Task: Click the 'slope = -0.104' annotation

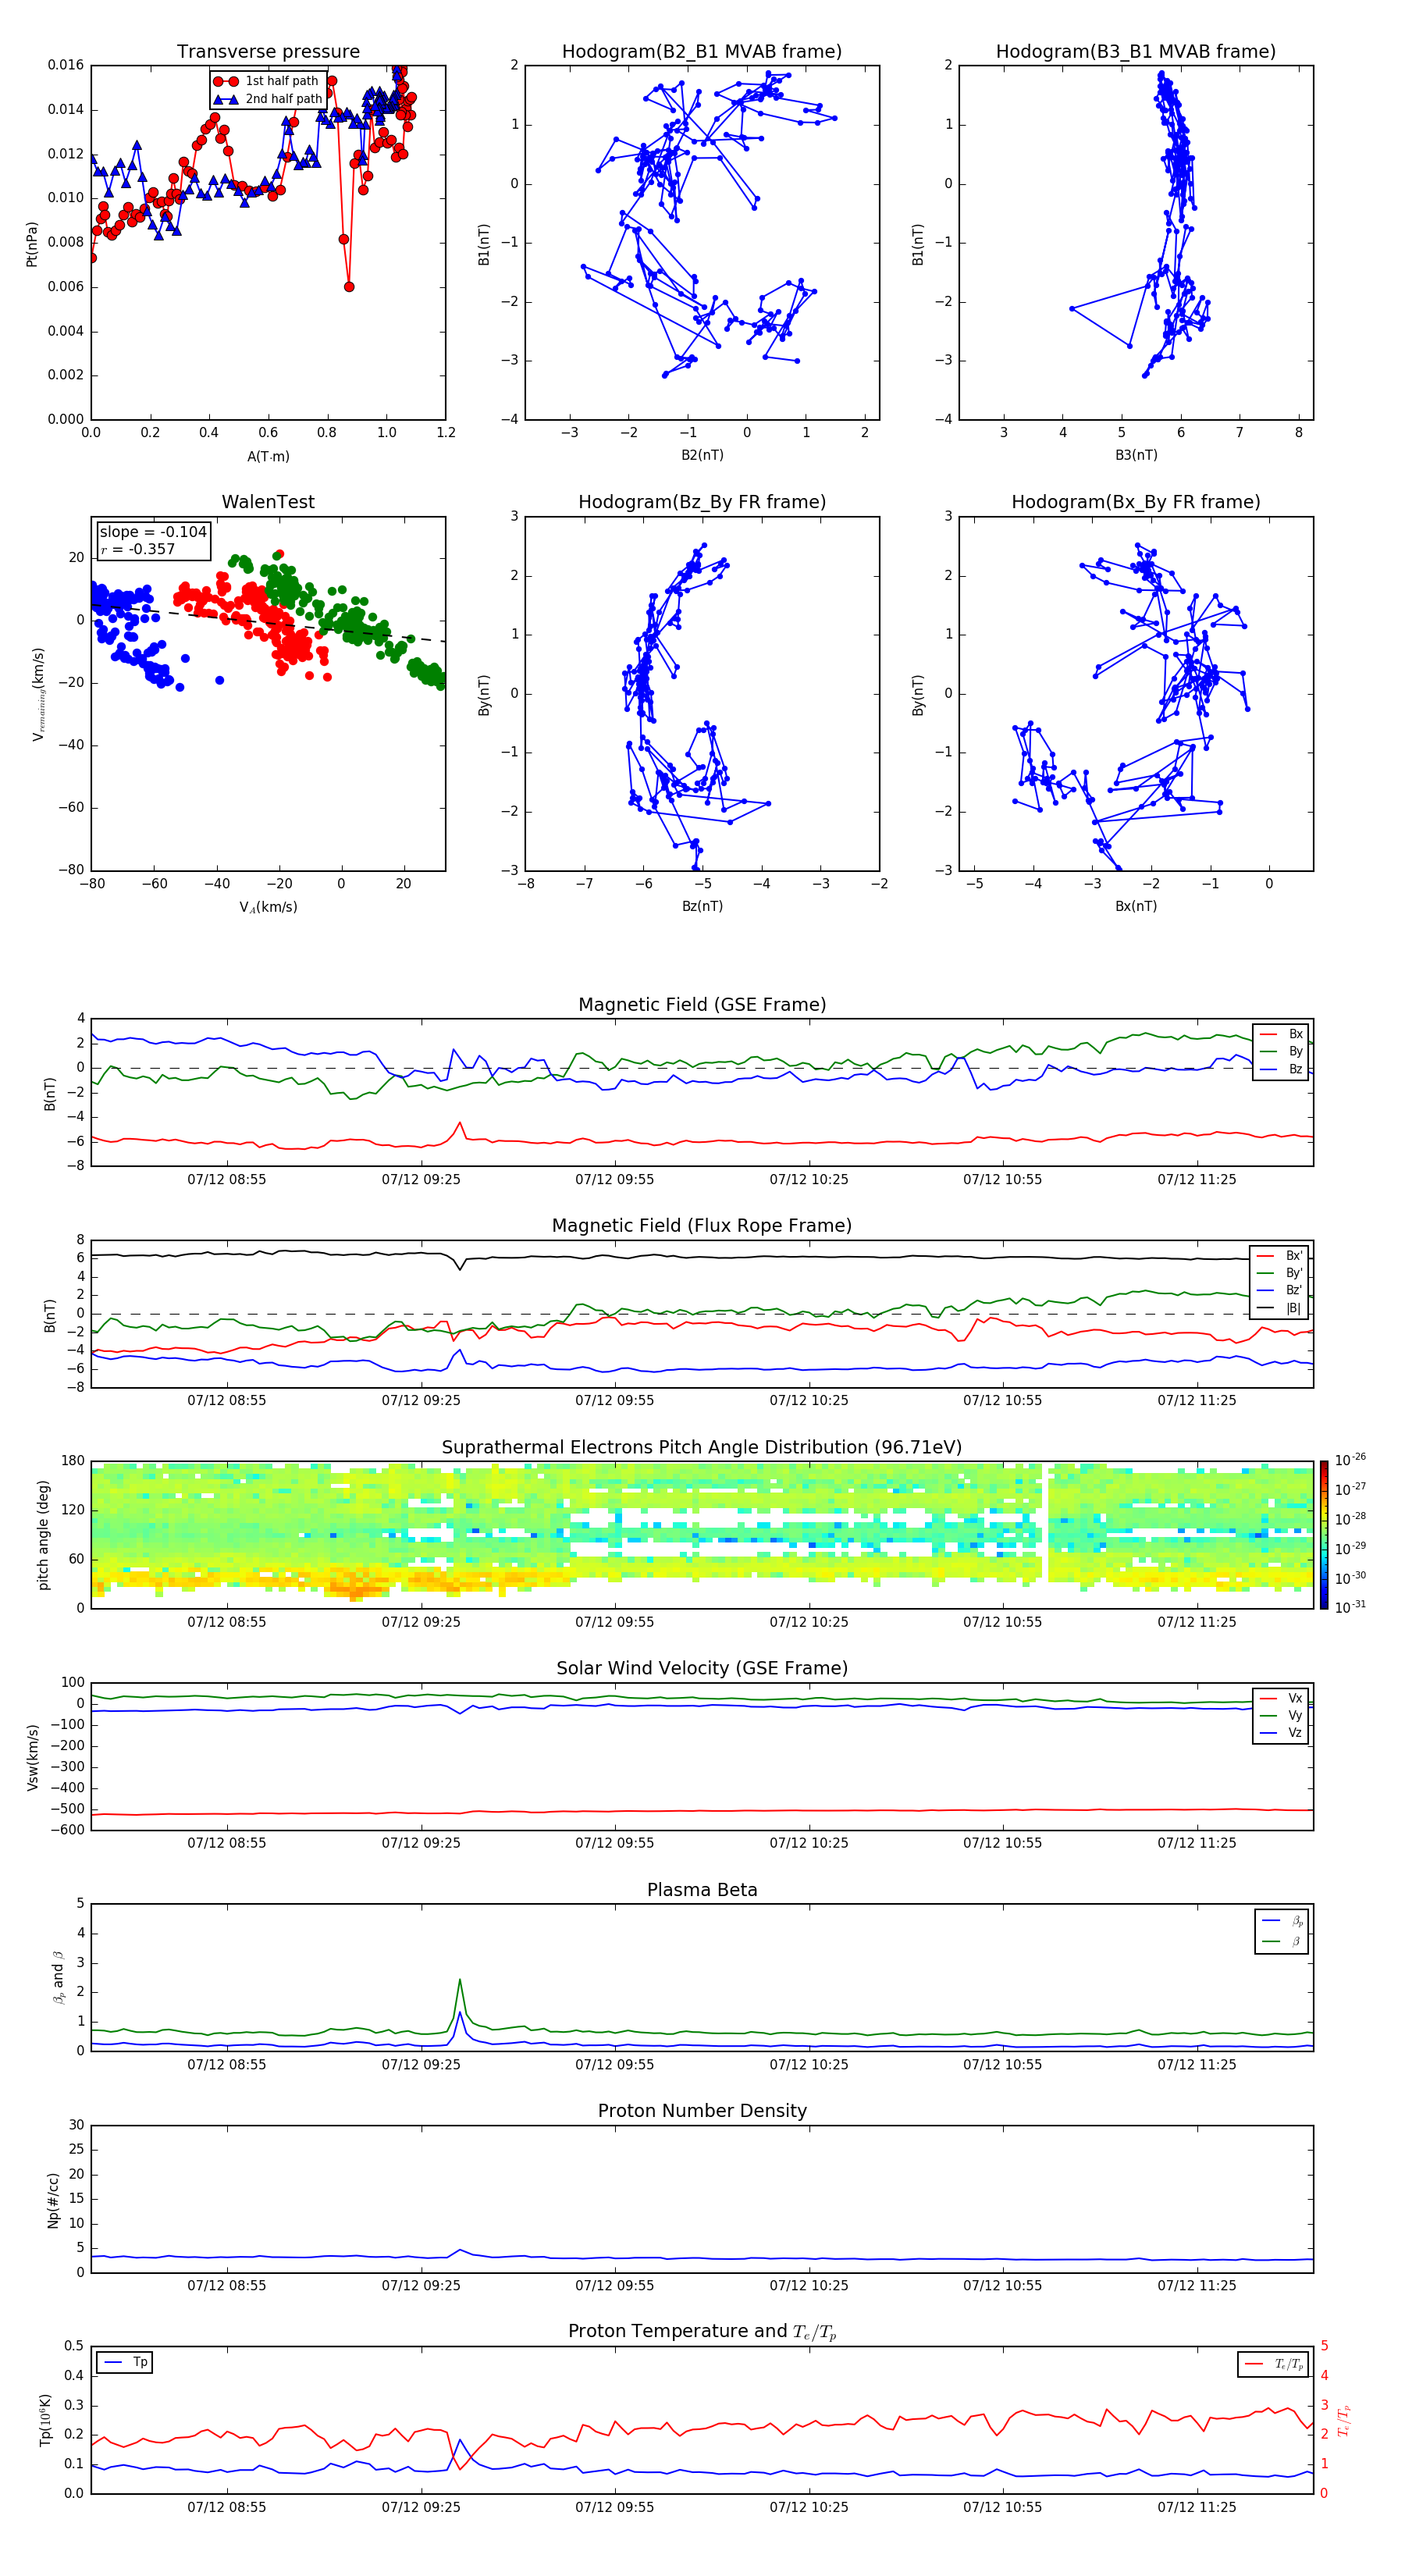Action: pyautogui.click(x=153, y=532)
